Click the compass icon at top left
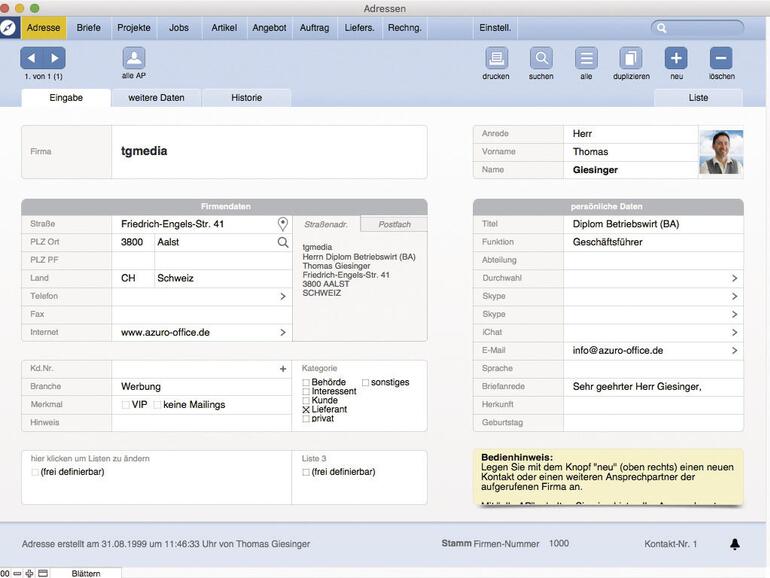 point(8,28)
